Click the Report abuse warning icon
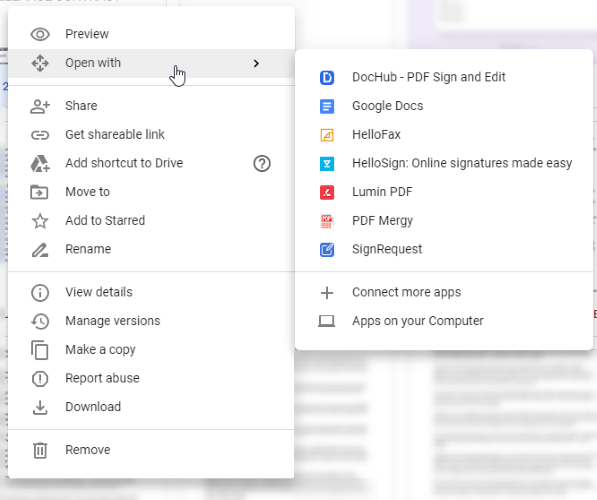Viewport: 597px width, 500px height. [40, 379]
